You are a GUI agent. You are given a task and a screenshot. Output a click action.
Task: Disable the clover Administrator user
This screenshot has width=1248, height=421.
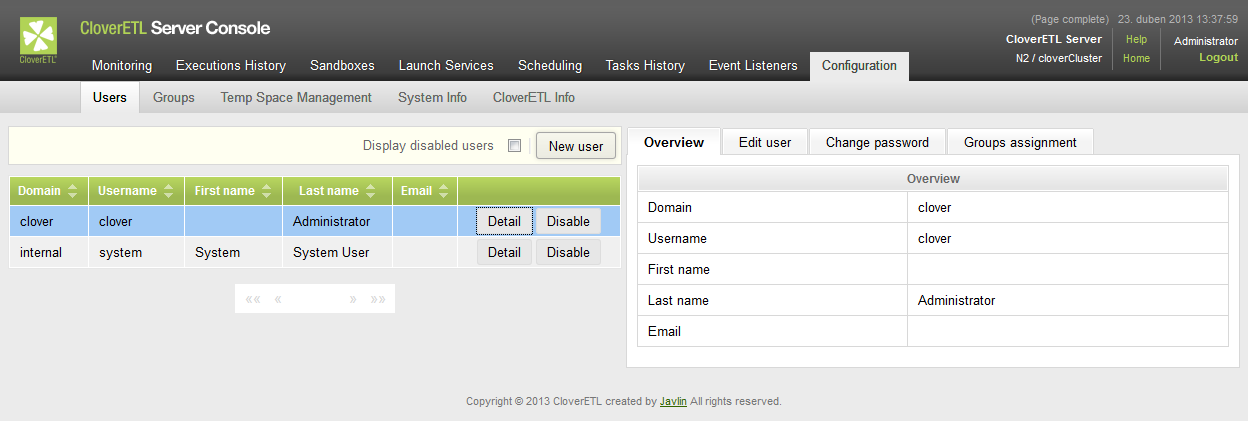coord(568,221)
